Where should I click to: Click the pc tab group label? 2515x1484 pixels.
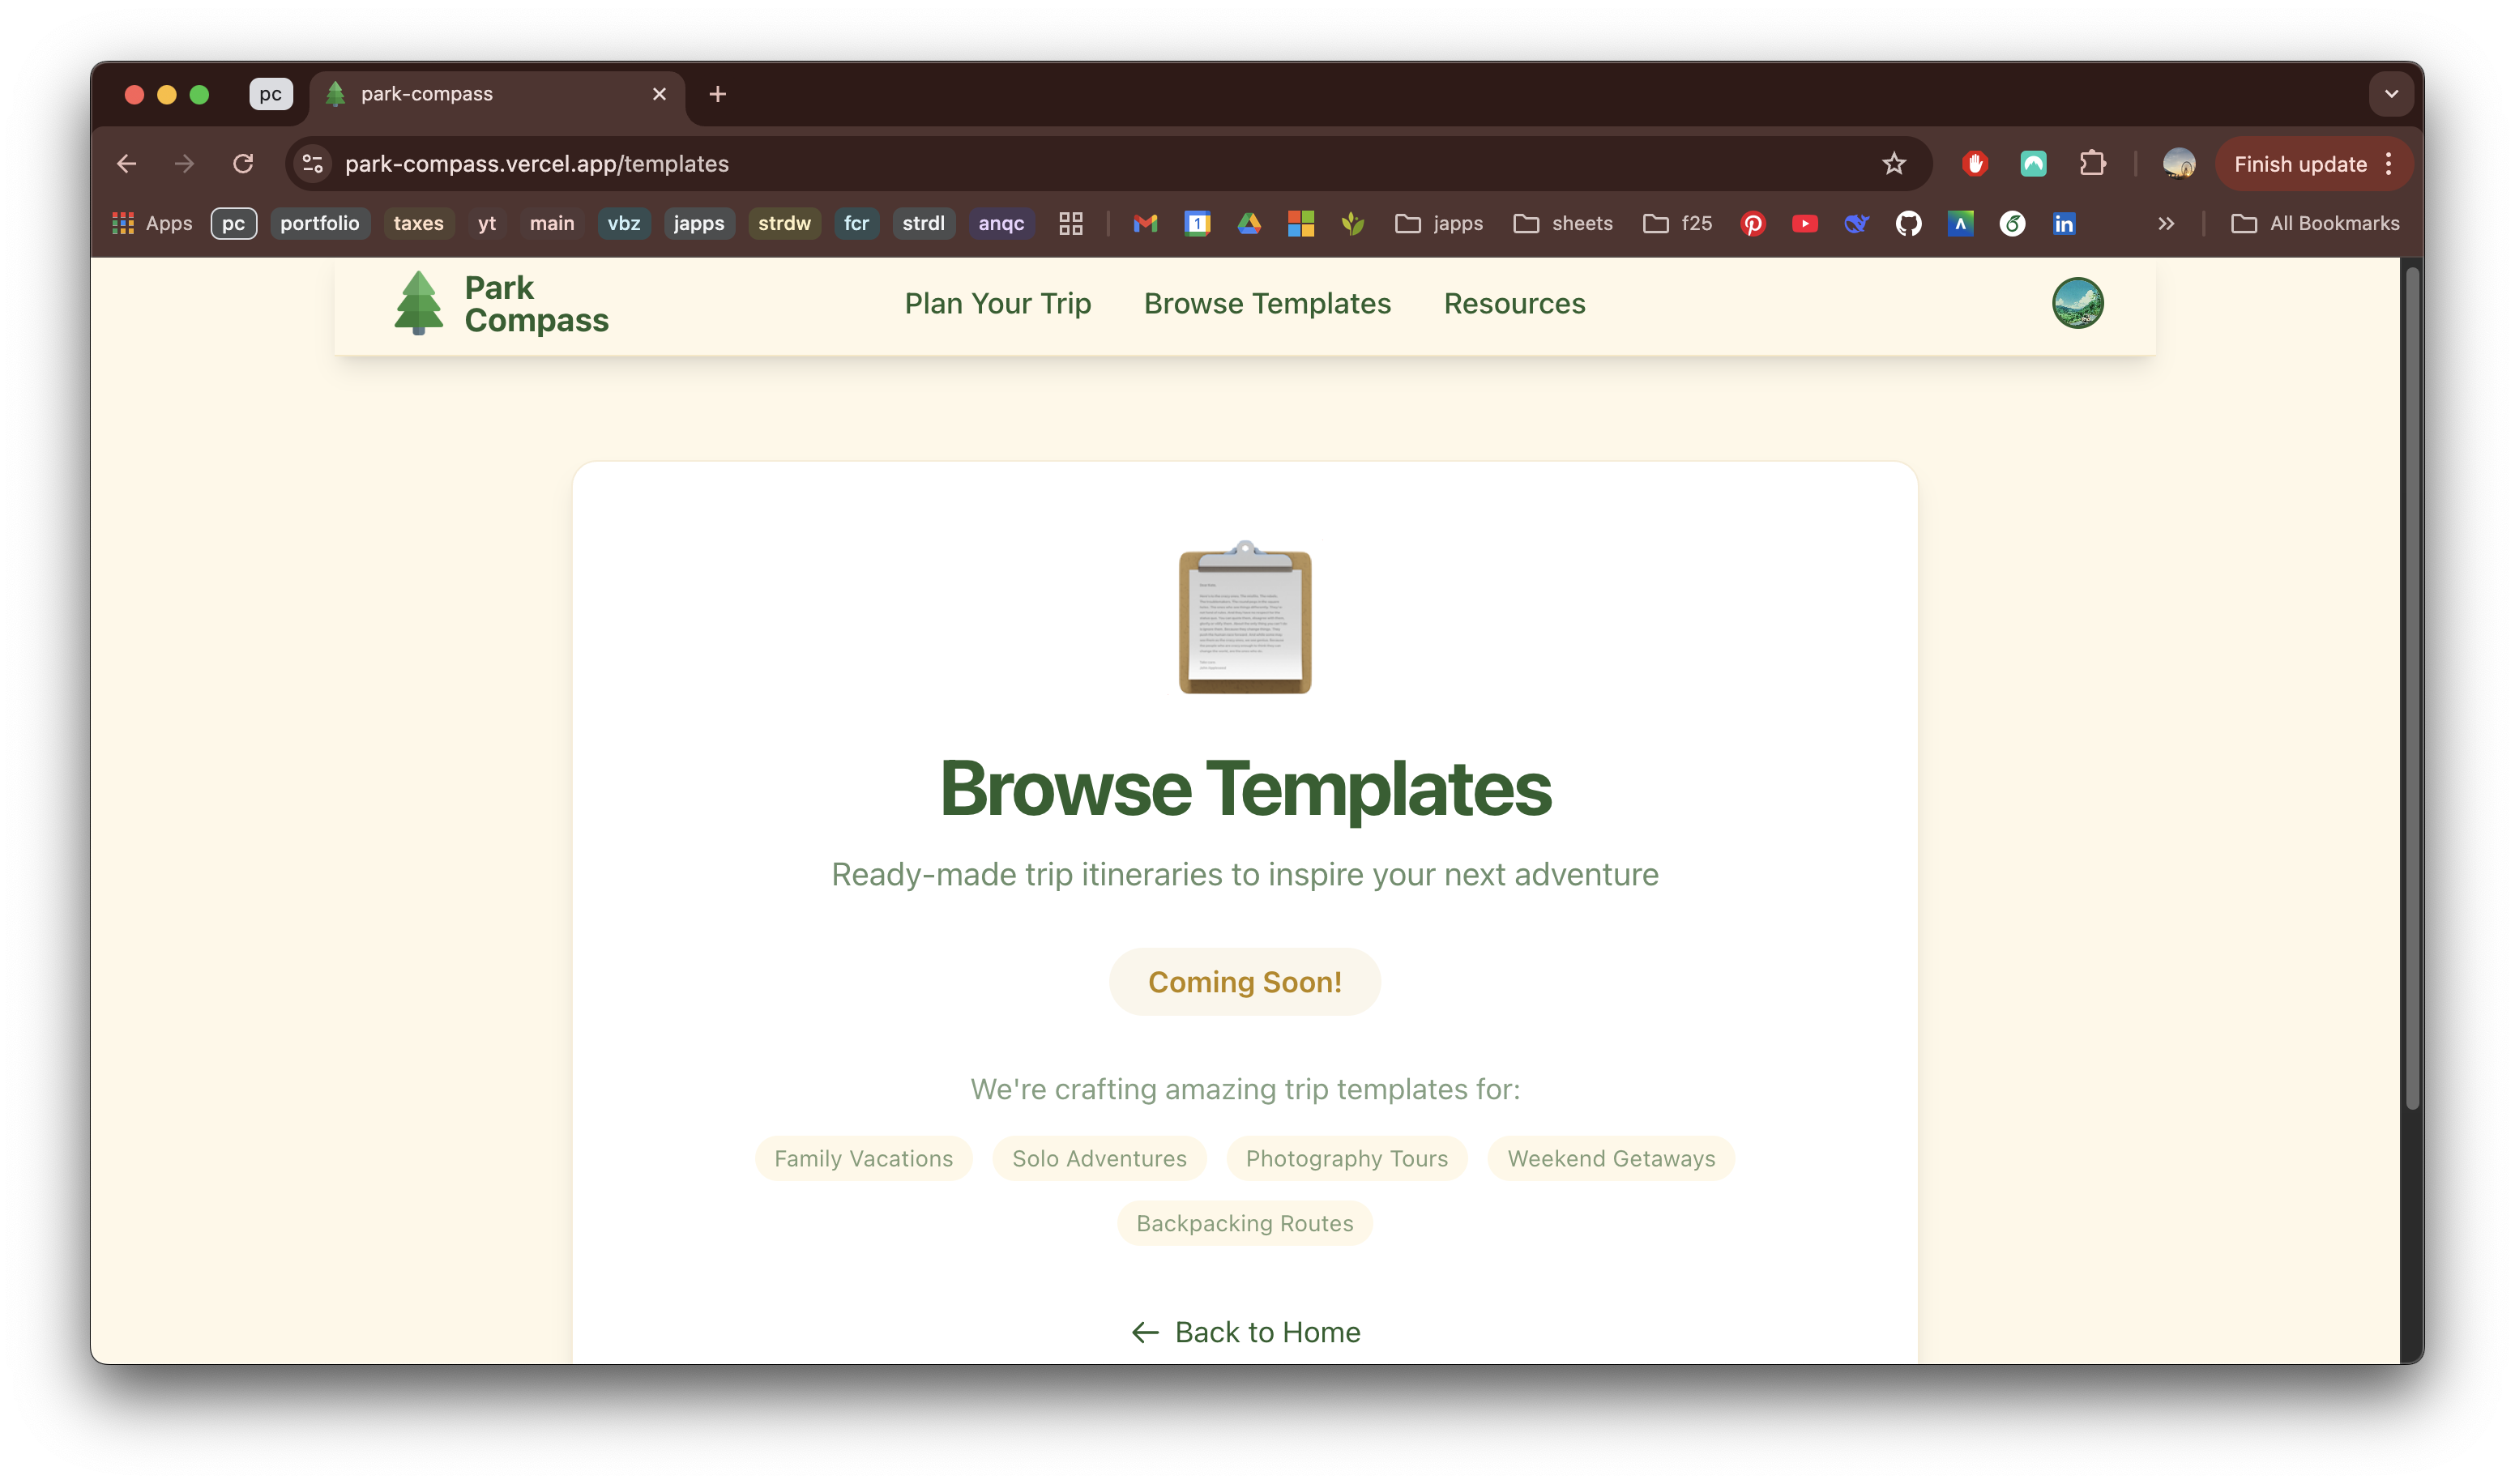point(271,94)
